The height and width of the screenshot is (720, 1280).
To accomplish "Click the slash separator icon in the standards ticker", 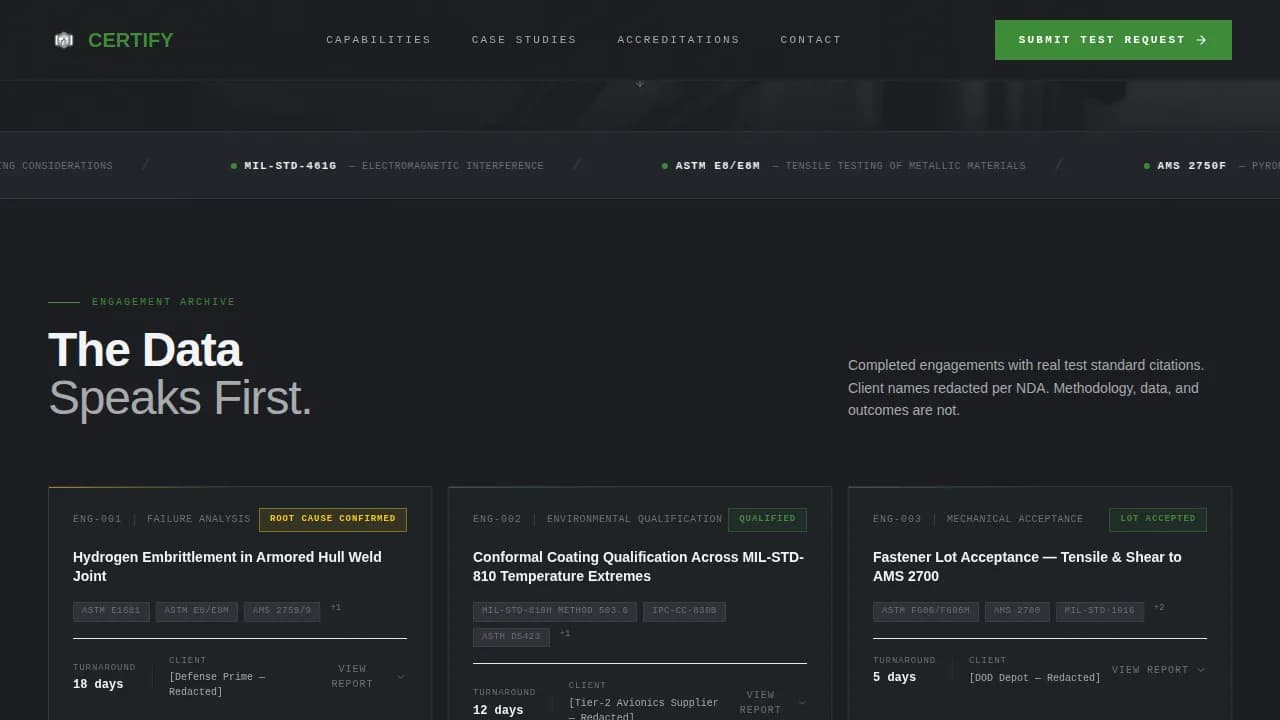I will (x=577, y=165).
